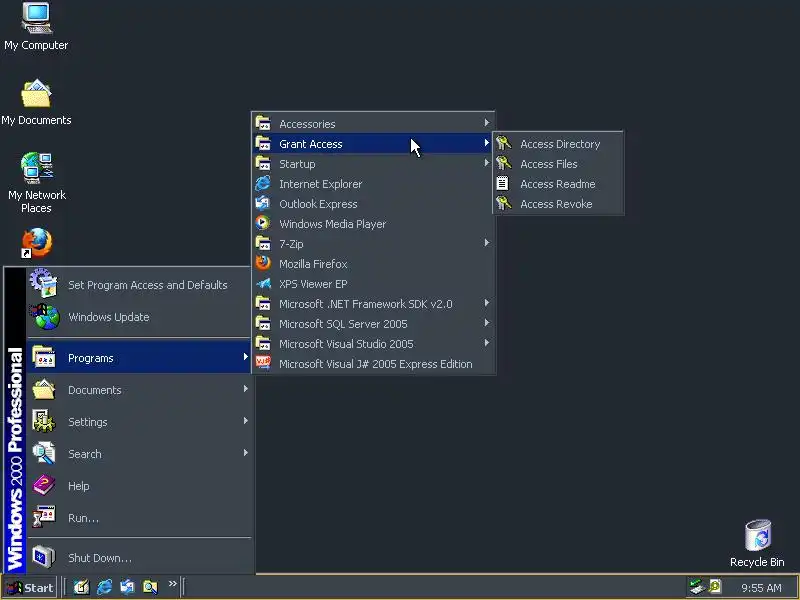Image resolution: width=800 pixels, height=600 pixels.
Task: Open Microsoft .NET Framework SDK v2.0 group
Action: pyautogui.click(x=373, y=304)
